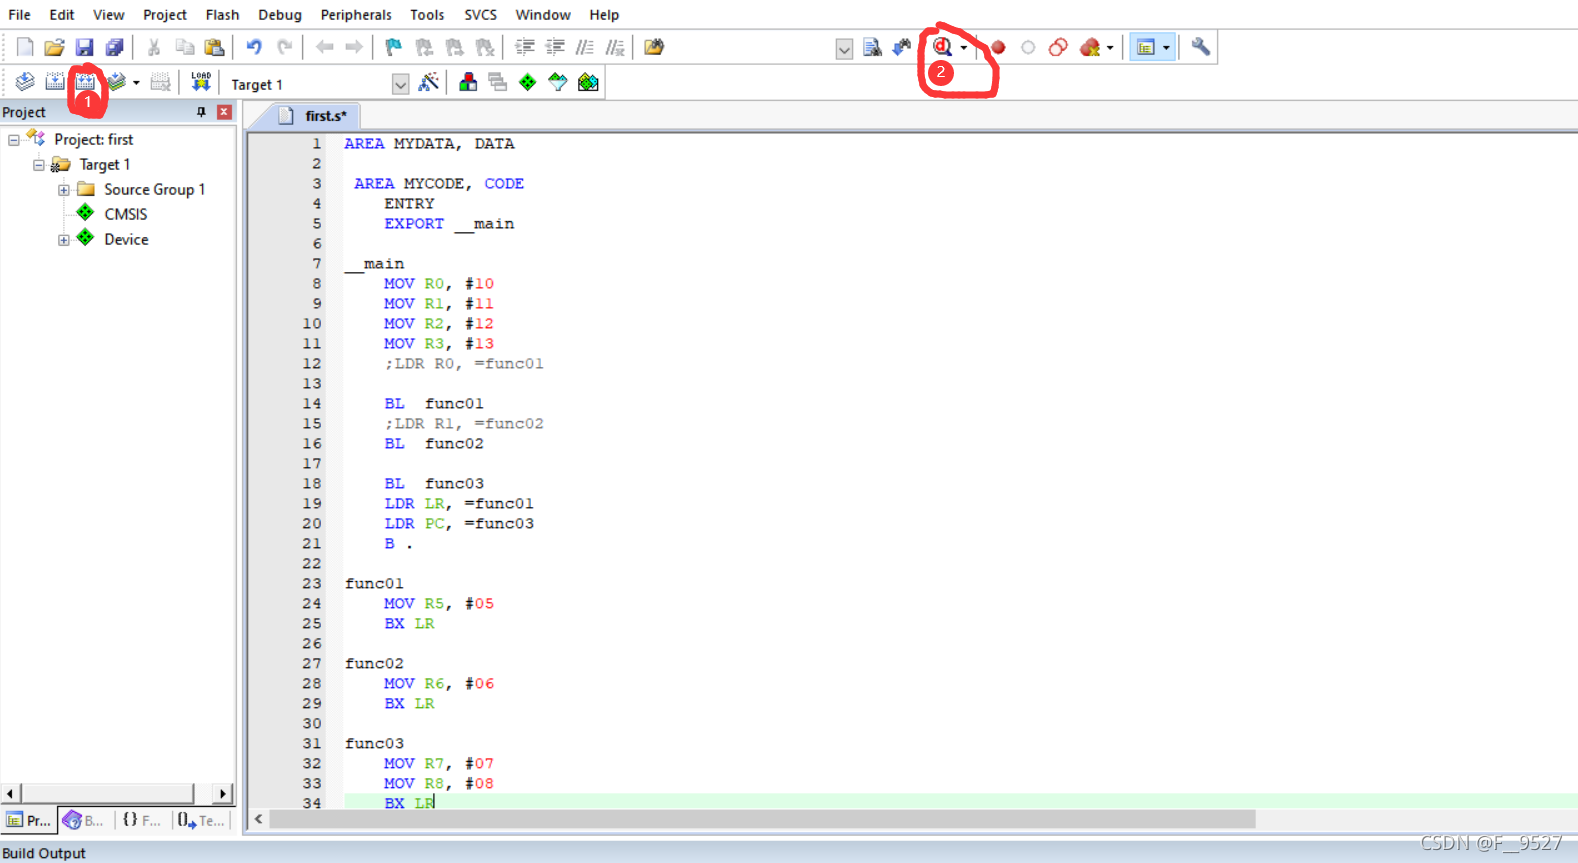Cut the selection with scissors icon
The height and width of the screenshot is (863, 1578).
(x=154, y=47)
